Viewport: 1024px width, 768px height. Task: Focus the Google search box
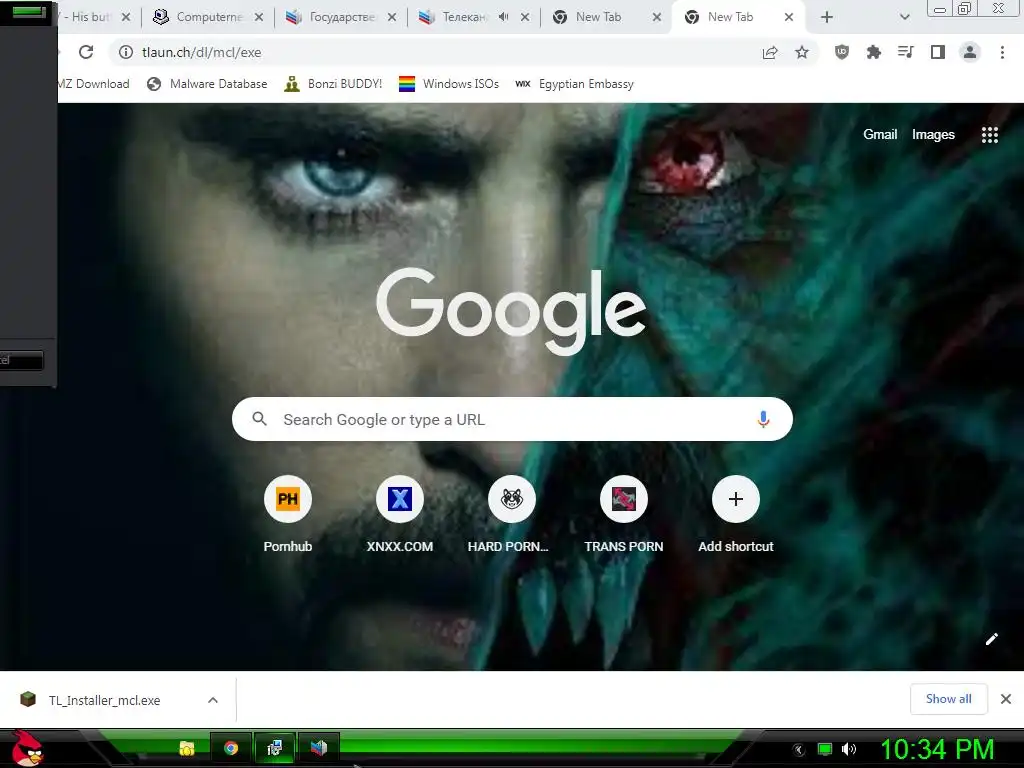pos(512,419)
